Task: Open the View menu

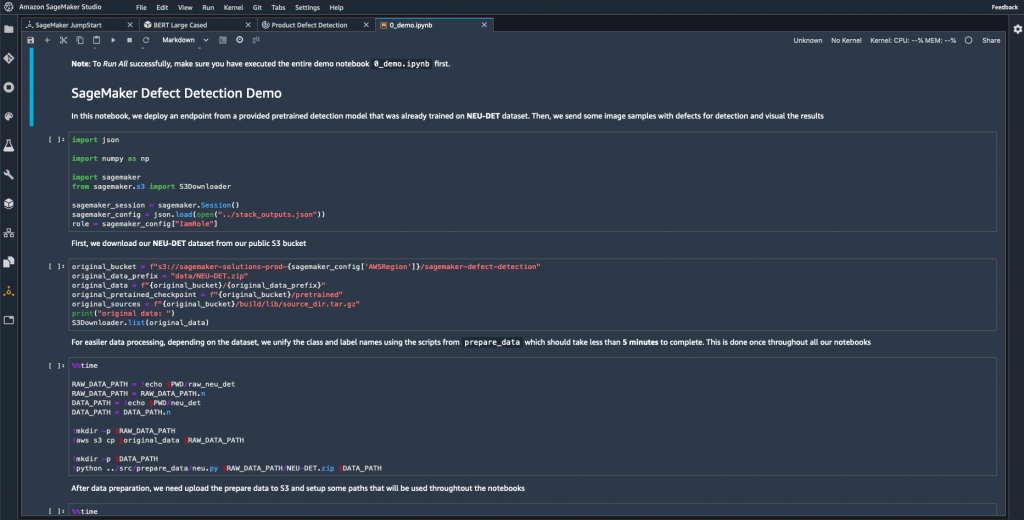Action: [x=185, y=8]
